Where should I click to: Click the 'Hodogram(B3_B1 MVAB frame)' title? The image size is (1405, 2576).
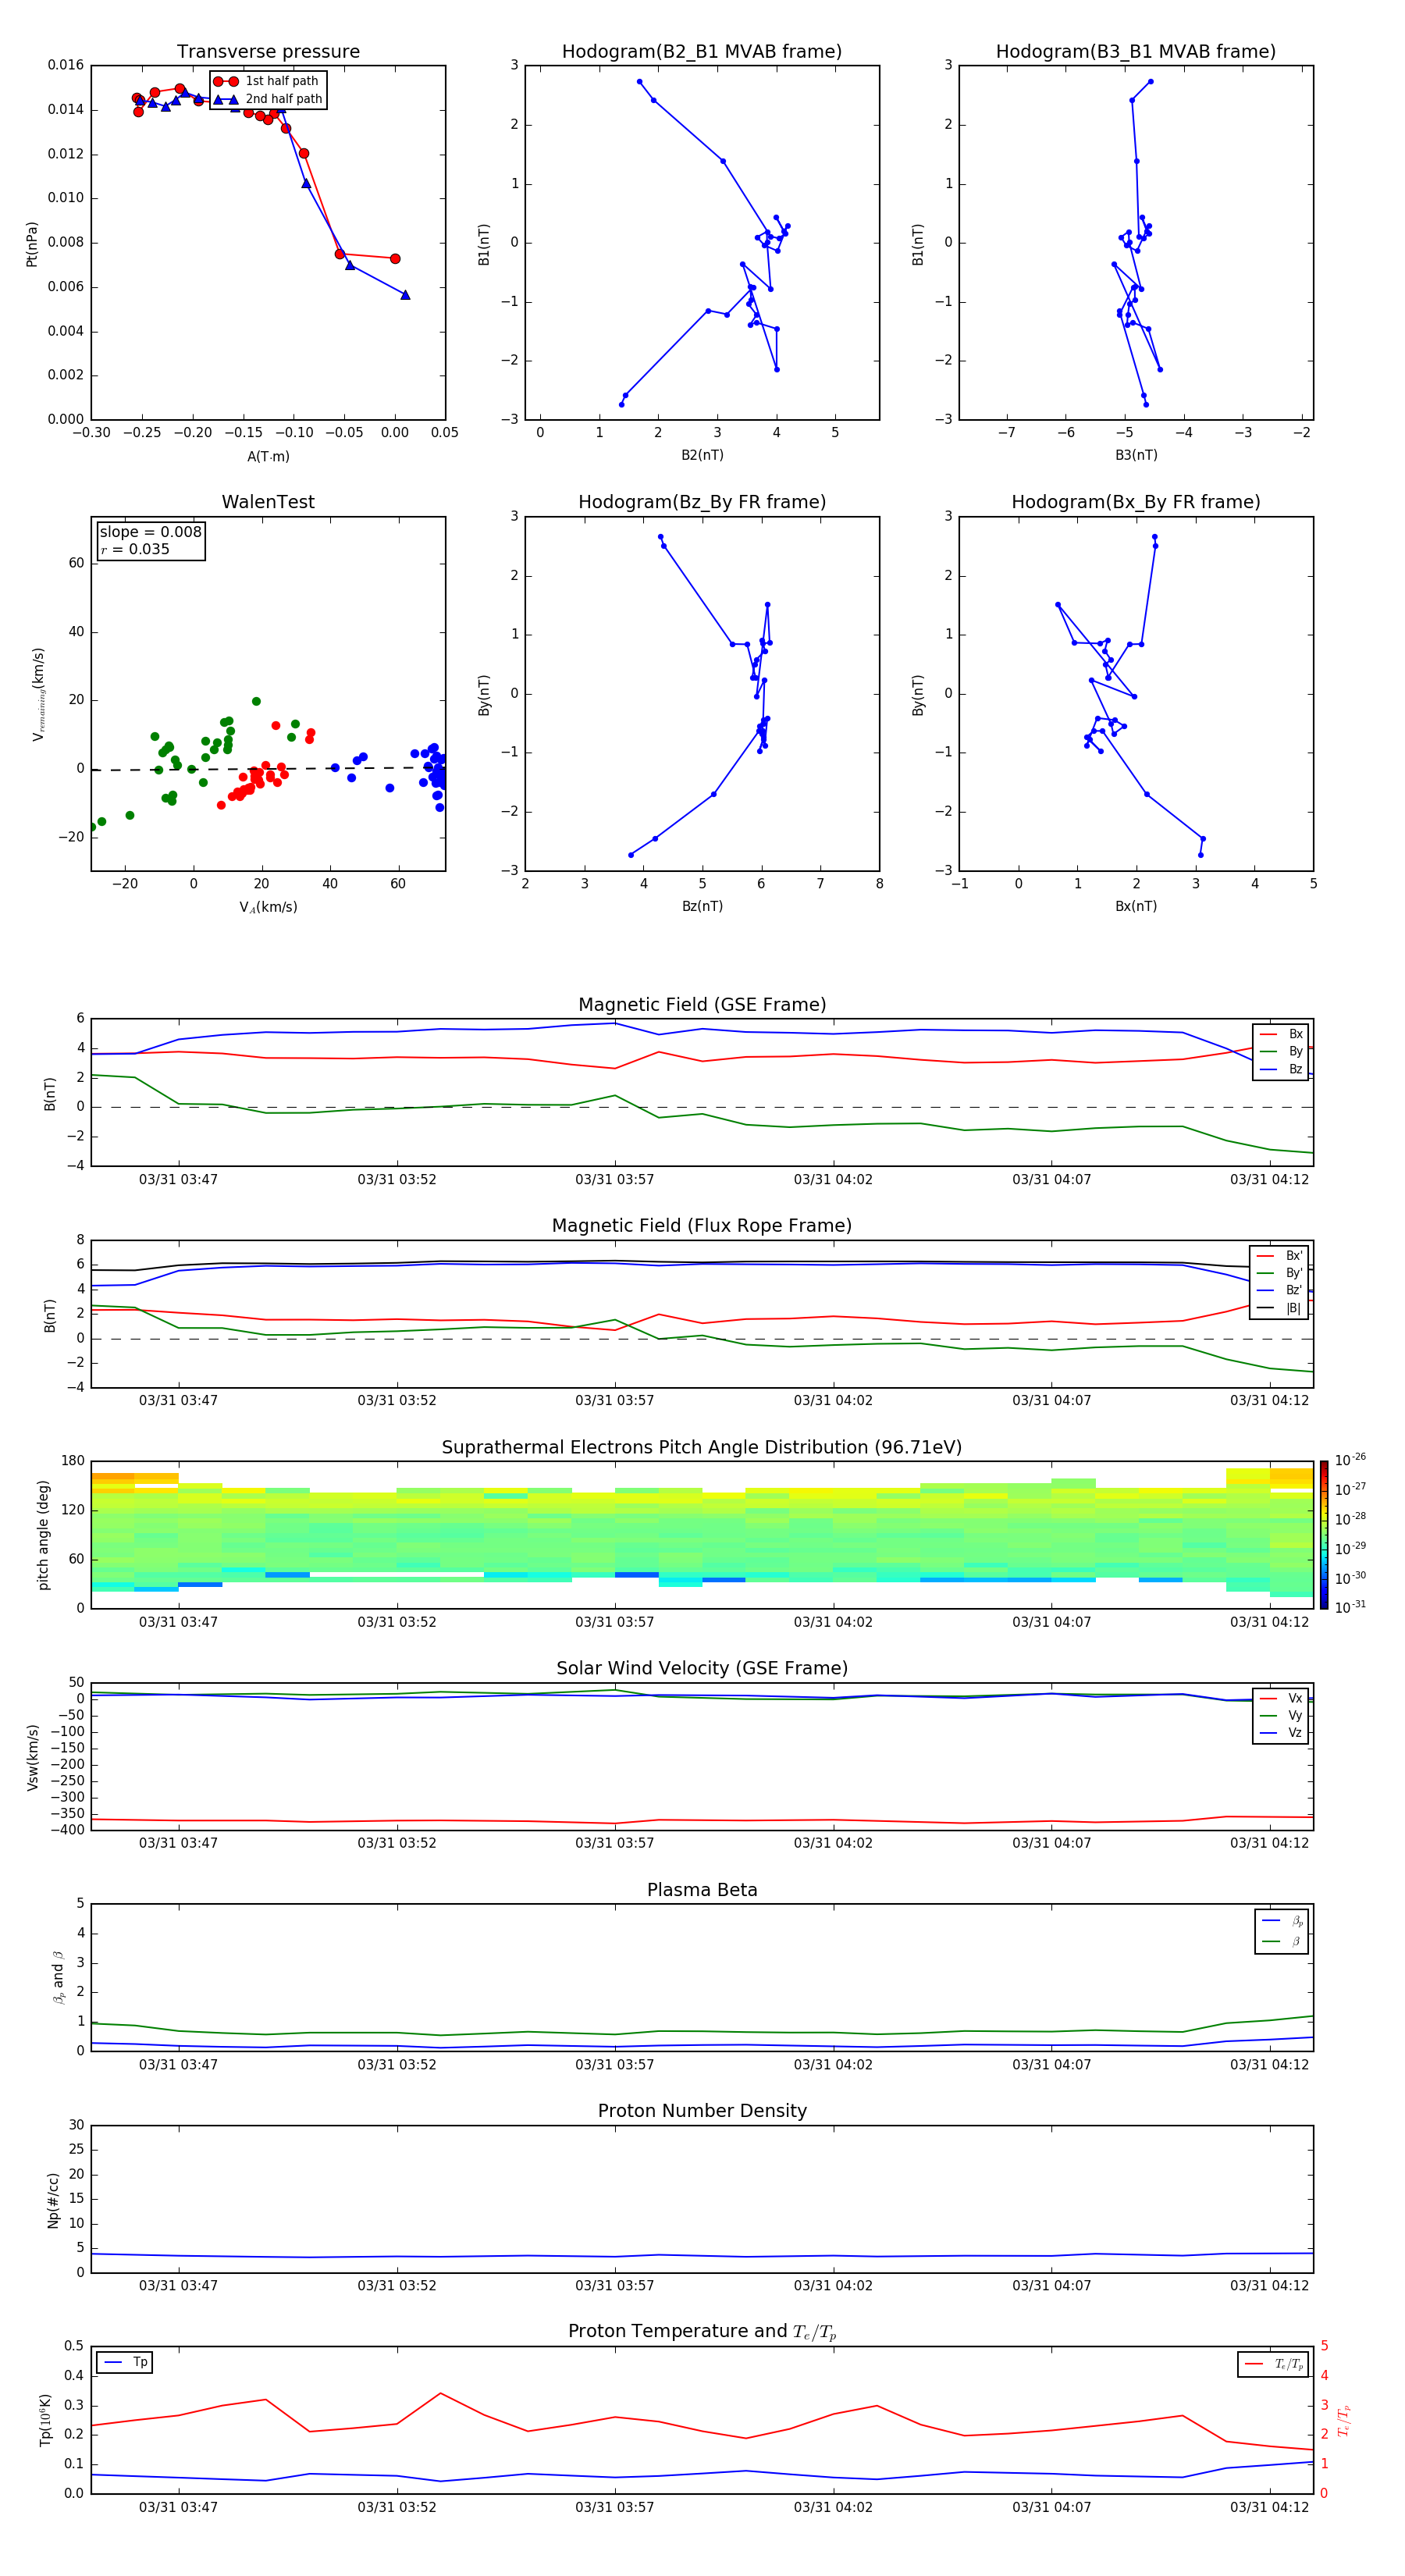pyautogui.click(x=1136, y=51)
